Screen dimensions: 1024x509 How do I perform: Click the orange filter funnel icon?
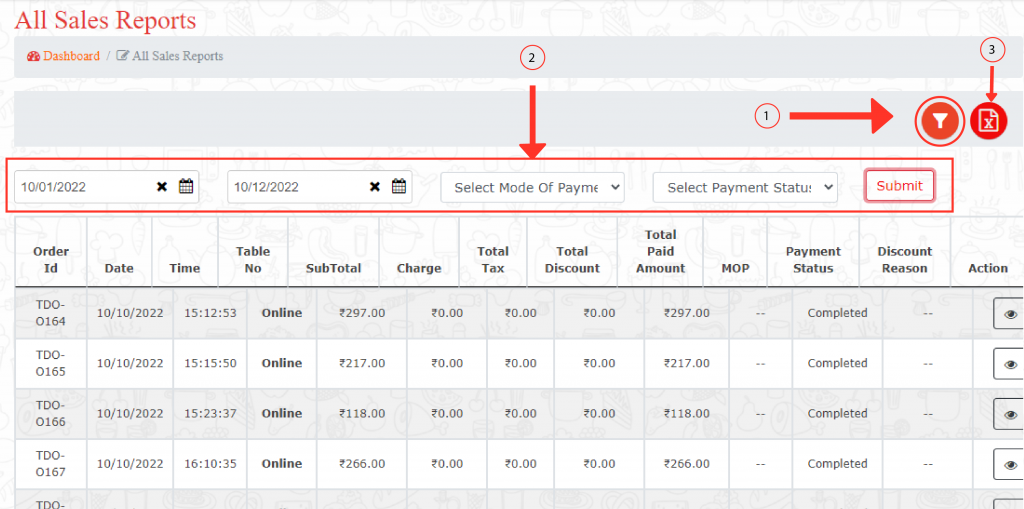coord(939,121)
